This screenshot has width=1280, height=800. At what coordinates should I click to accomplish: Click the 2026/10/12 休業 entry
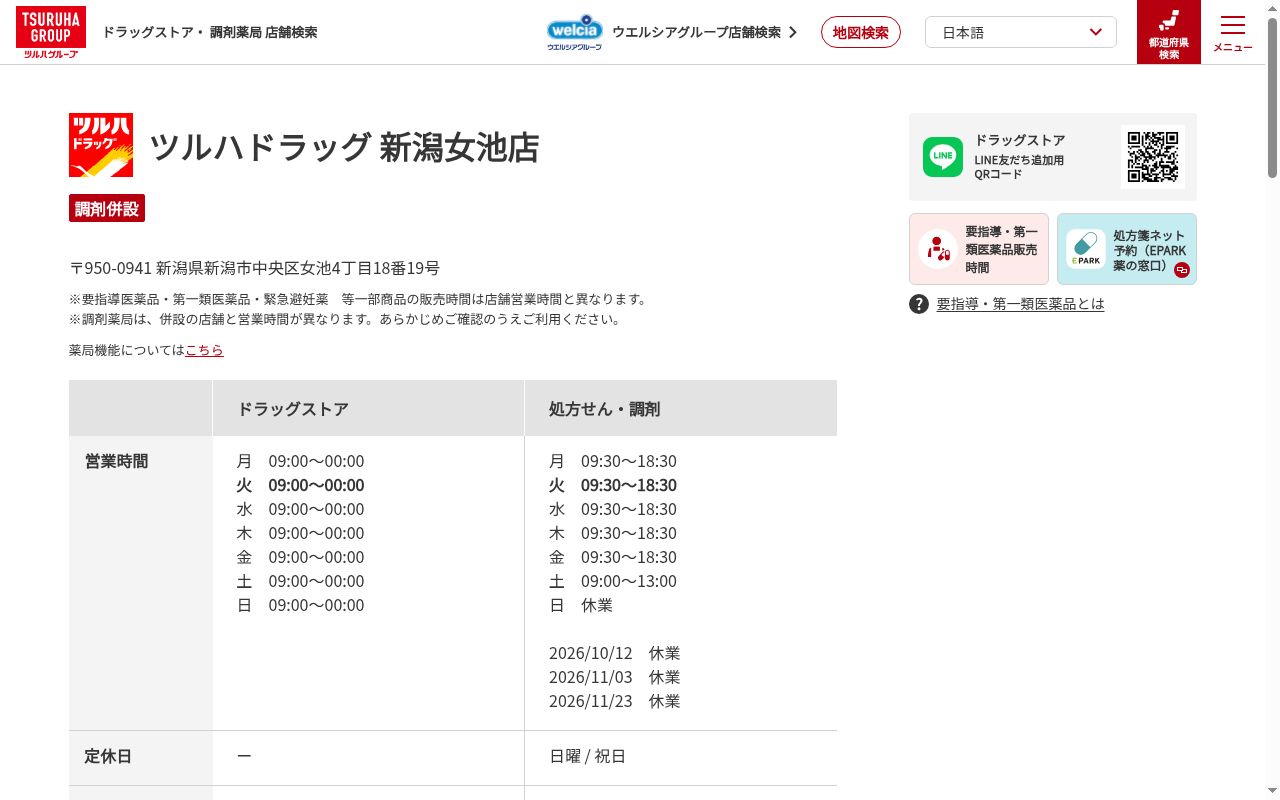click(614, 653)
